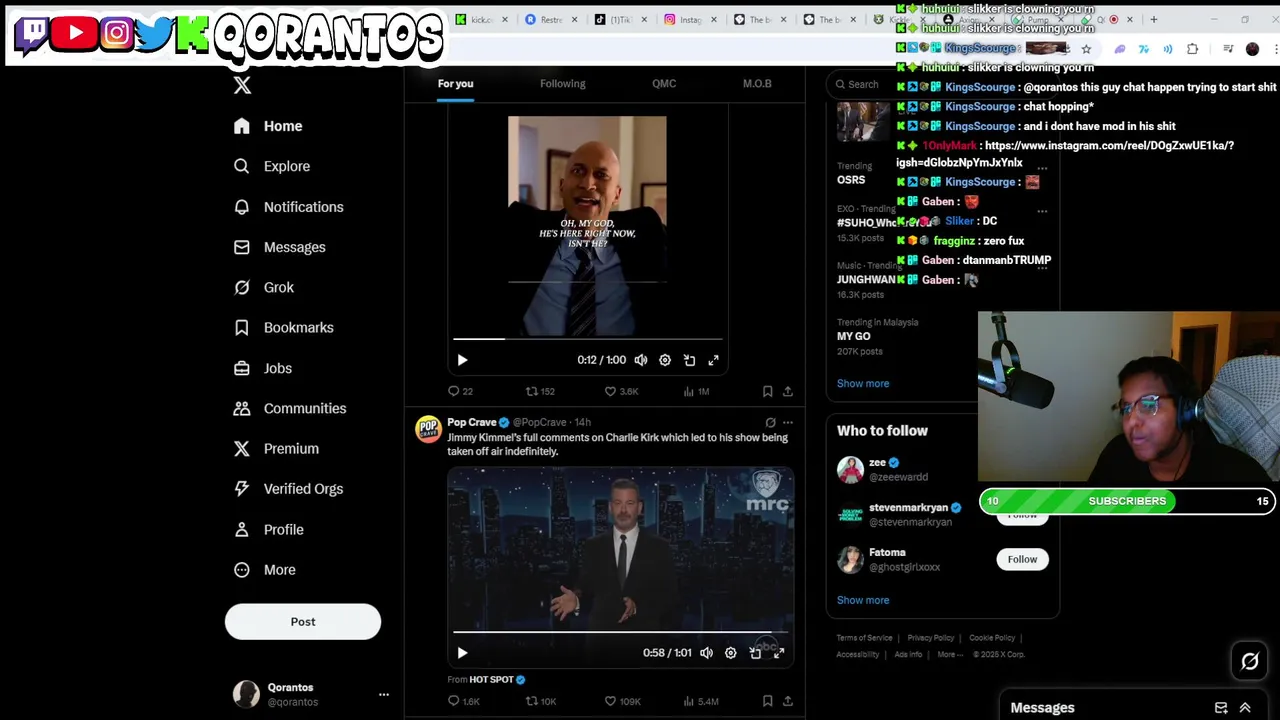This screenshot has height=720, width=1280.
Task: Show more trending topics
Action: [863, 383]
